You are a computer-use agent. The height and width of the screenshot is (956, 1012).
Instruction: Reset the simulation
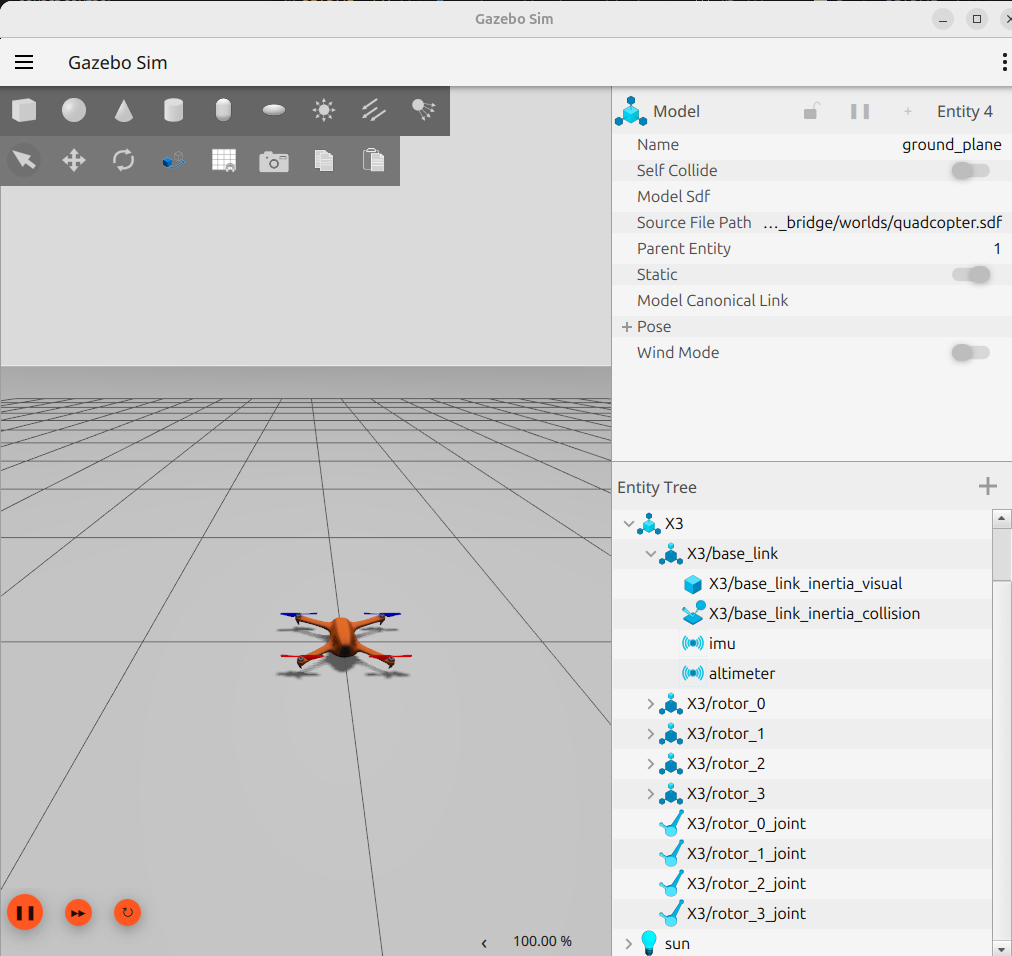[x=127, y=912]
